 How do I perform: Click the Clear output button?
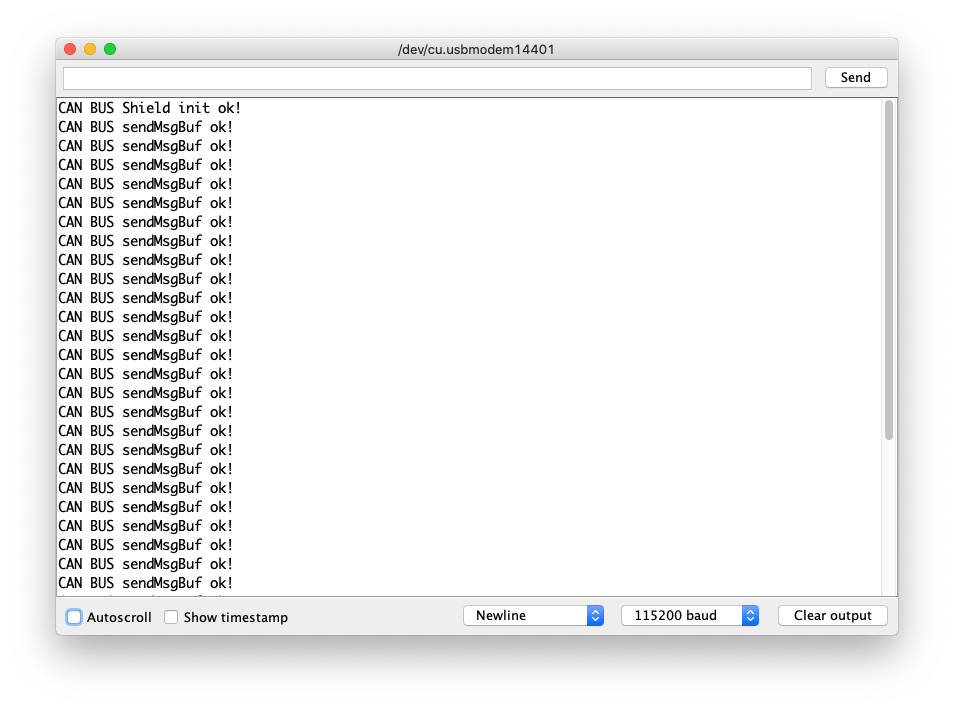point(832,615)
